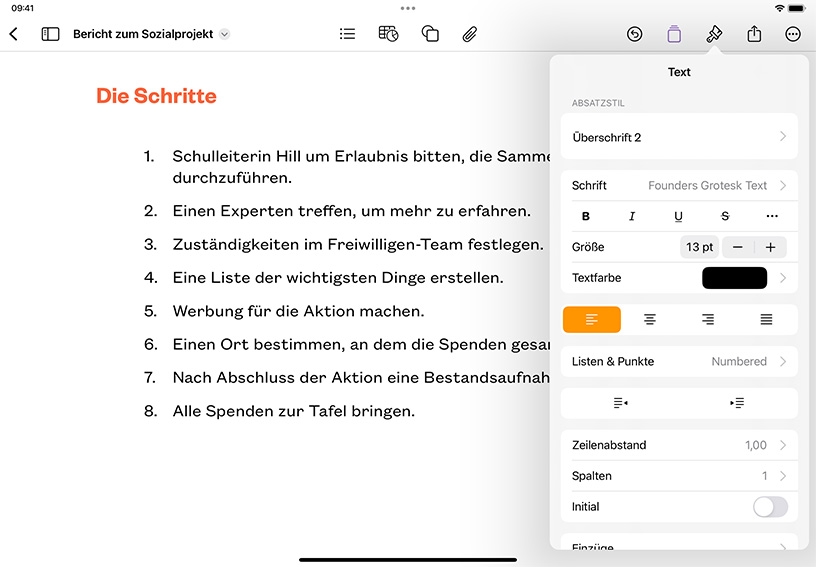This screenshot has width=816, height=567.
Task: Tap the multitasking three dots at top
Action: click(x=408, y=8)
